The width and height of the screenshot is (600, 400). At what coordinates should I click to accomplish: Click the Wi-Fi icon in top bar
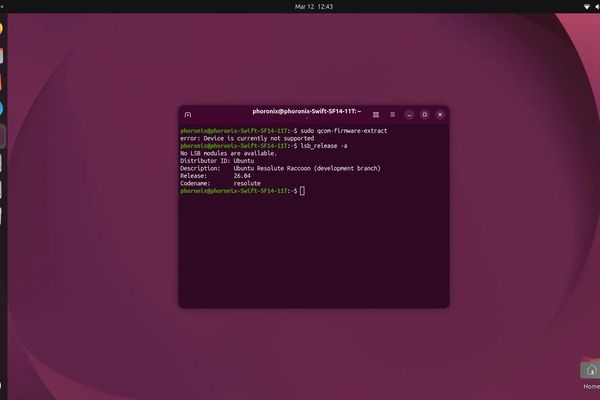tap(587, 7)
